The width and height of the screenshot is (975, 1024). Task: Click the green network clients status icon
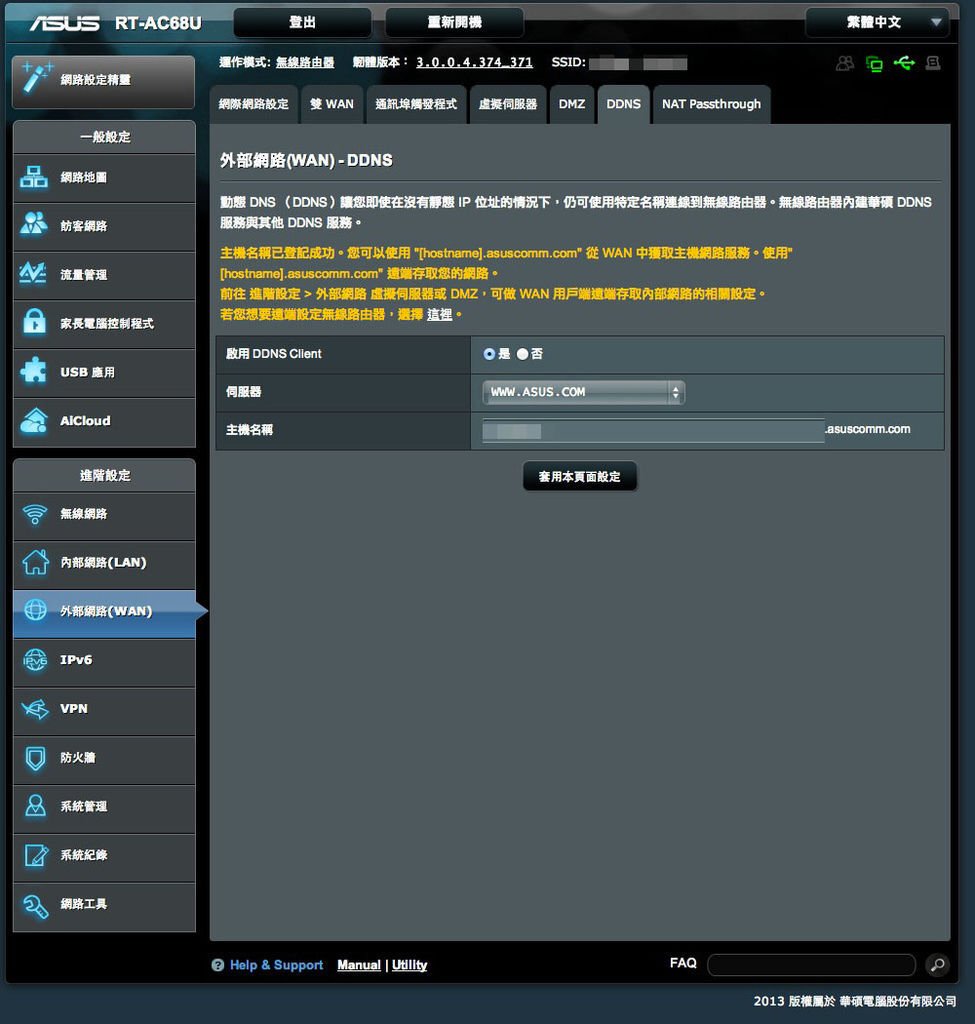coord(874,63)
